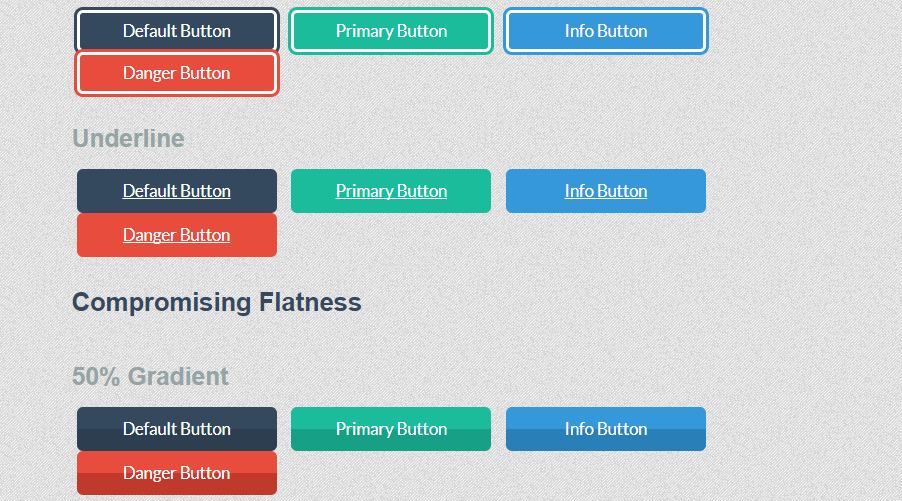Click the white-outlined Default Button

[177, 31]
